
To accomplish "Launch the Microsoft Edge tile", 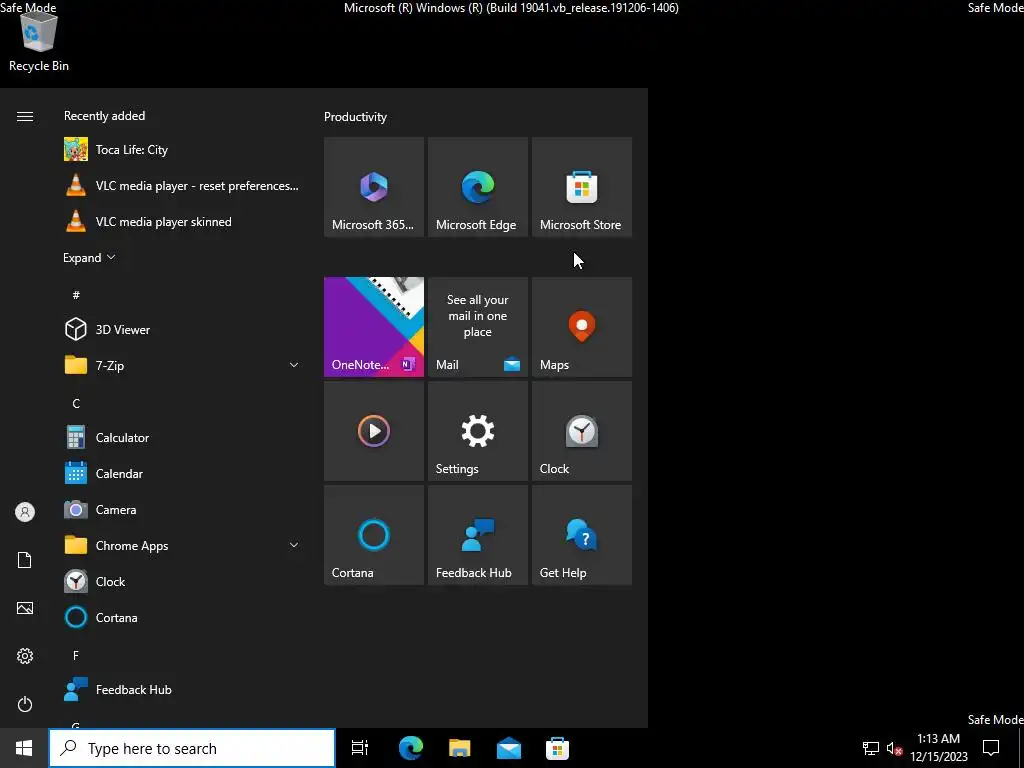I will tap(477, 187).
